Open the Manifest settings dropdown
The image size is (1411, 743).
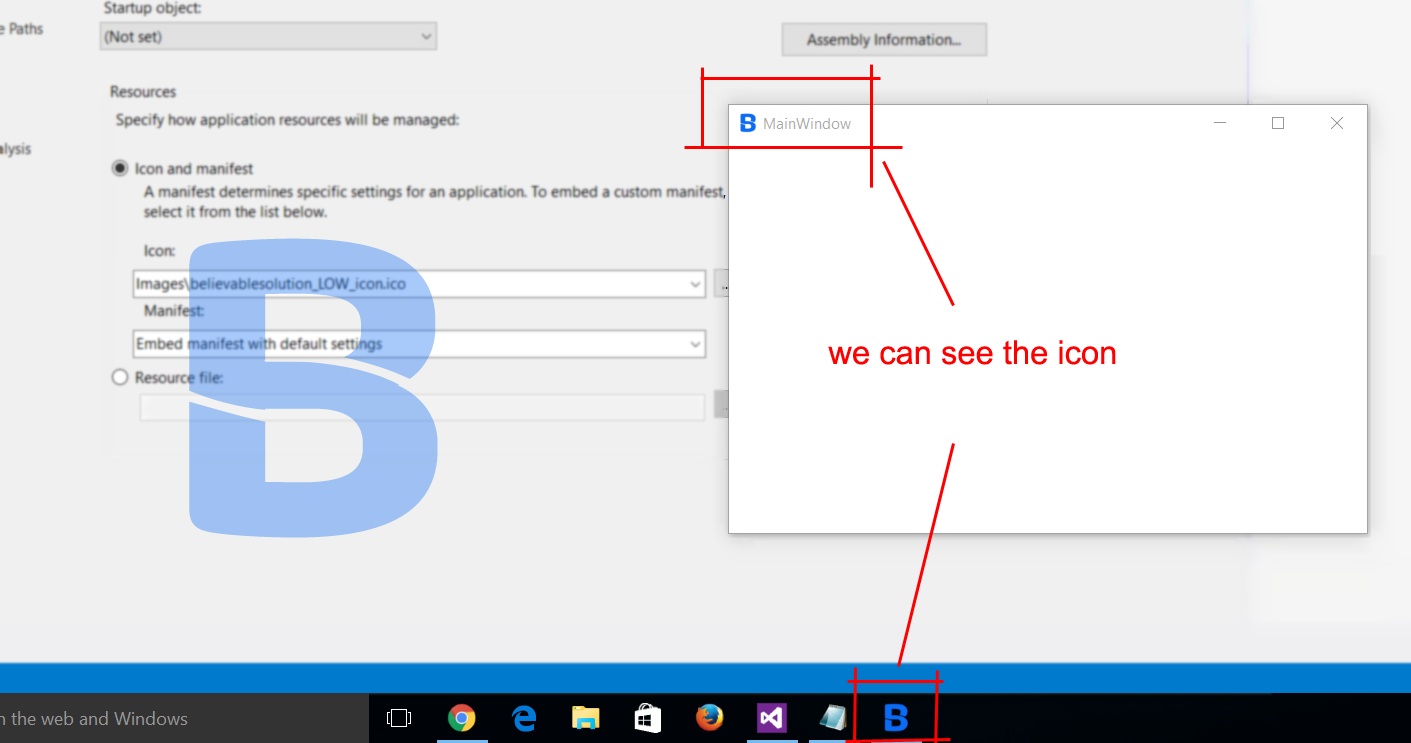(x=697, y=343)
